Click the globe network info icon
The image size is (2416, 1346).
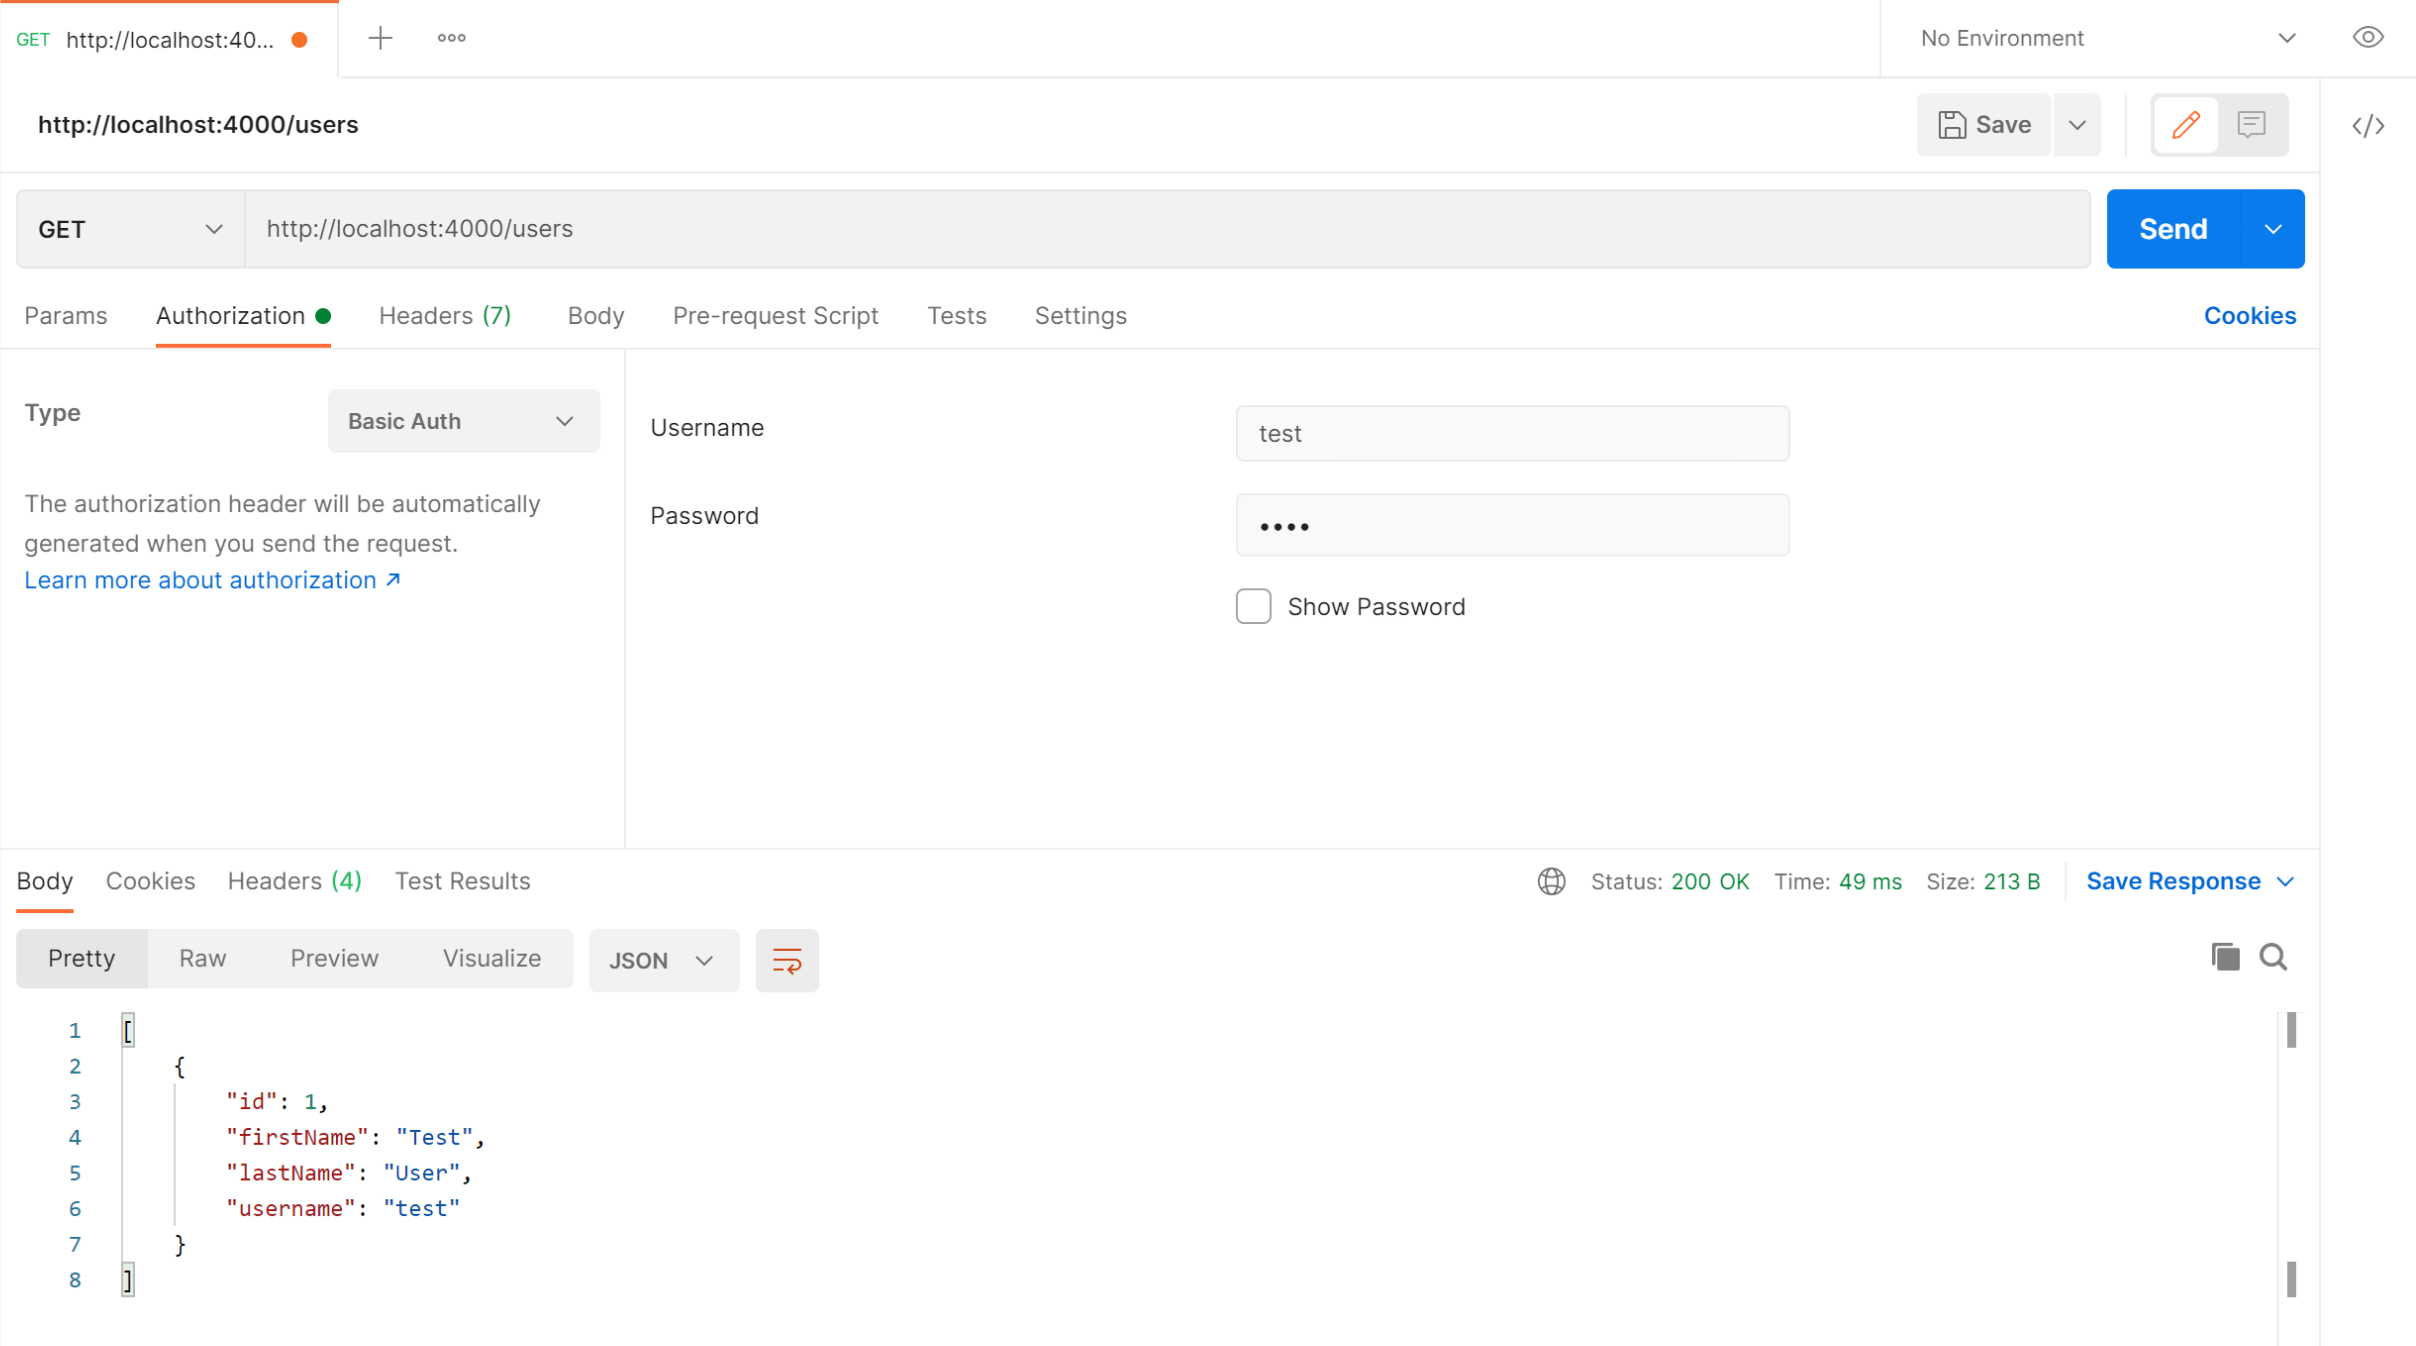coord(1549,881)
